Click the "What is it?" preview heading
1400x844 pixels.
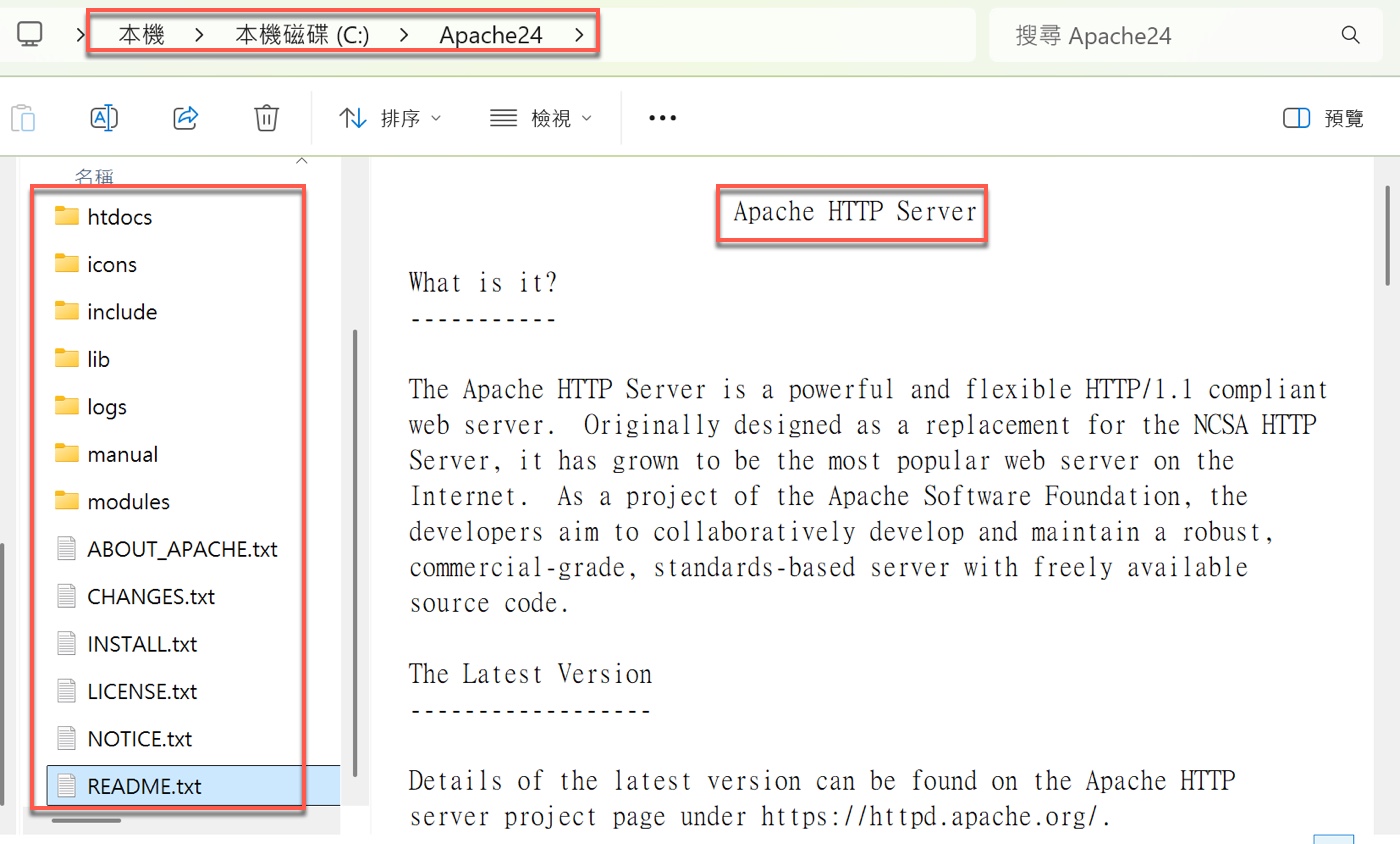click(x=483, y=282)
